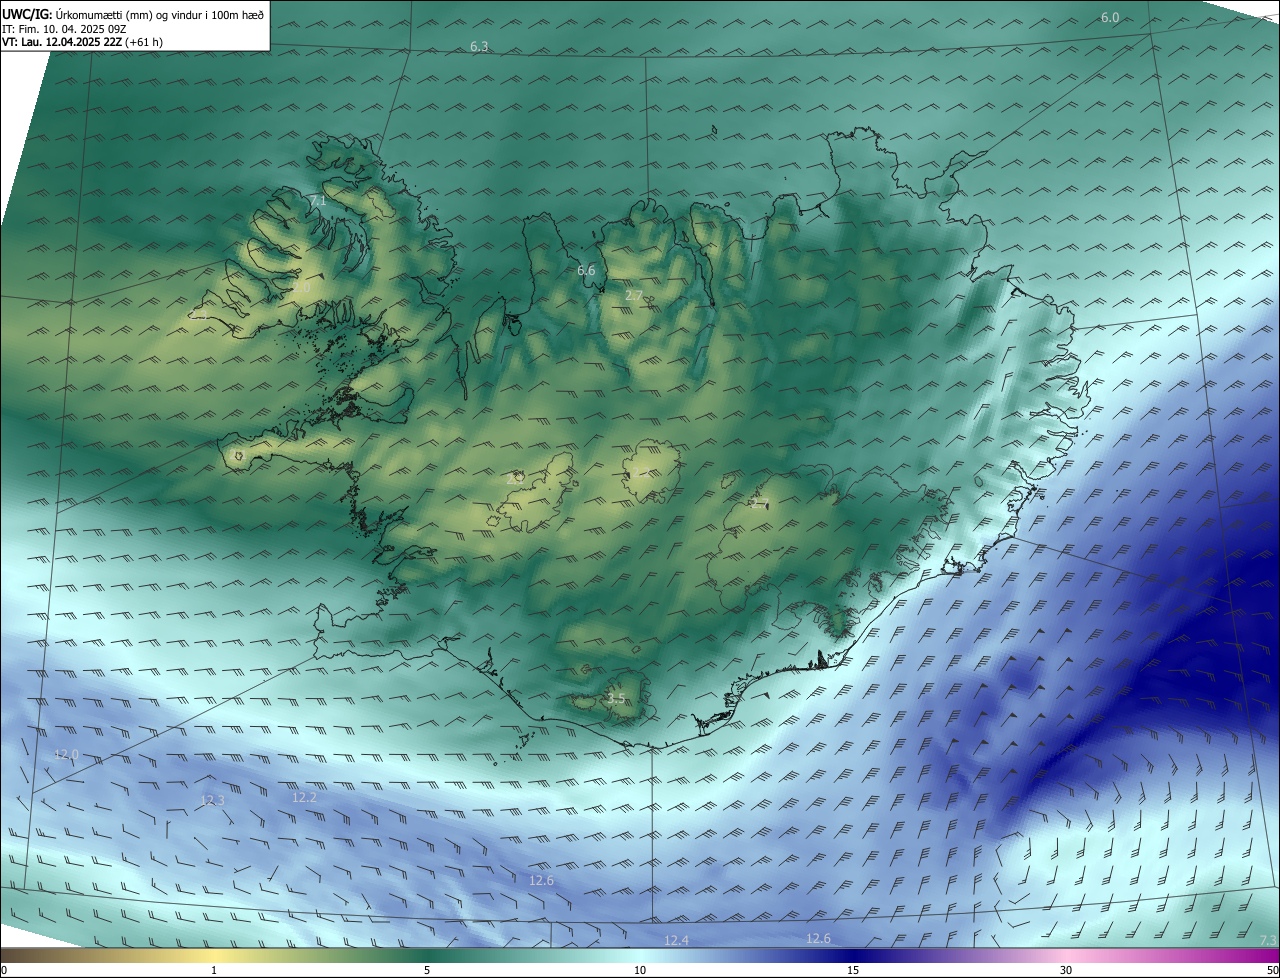Viewport: 1280px width, 978px height.
Task: Click the '6.3' value label on map
Action: (x=479, y=47)
